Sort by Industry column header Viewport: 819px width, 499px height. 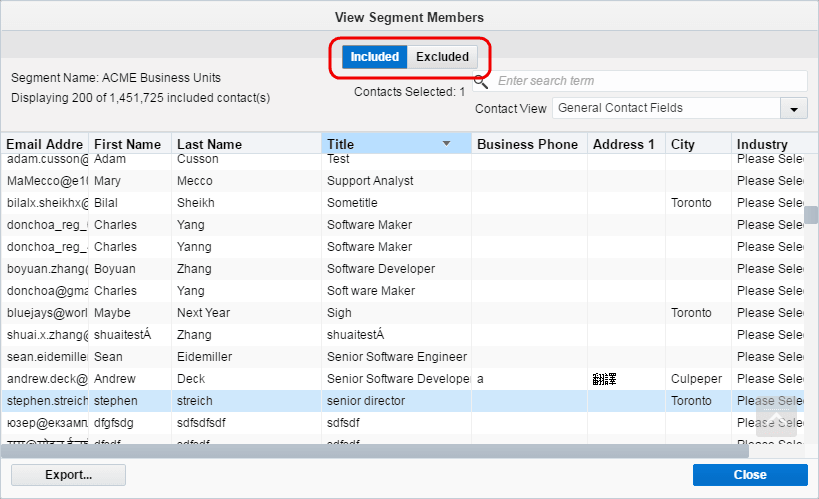pyautogui.click(x=767, y=144)
